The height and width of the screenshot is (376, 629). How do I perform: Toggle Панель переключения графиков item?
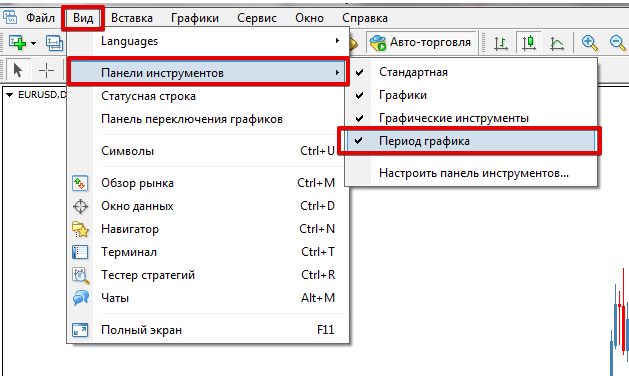pos(208,119)
